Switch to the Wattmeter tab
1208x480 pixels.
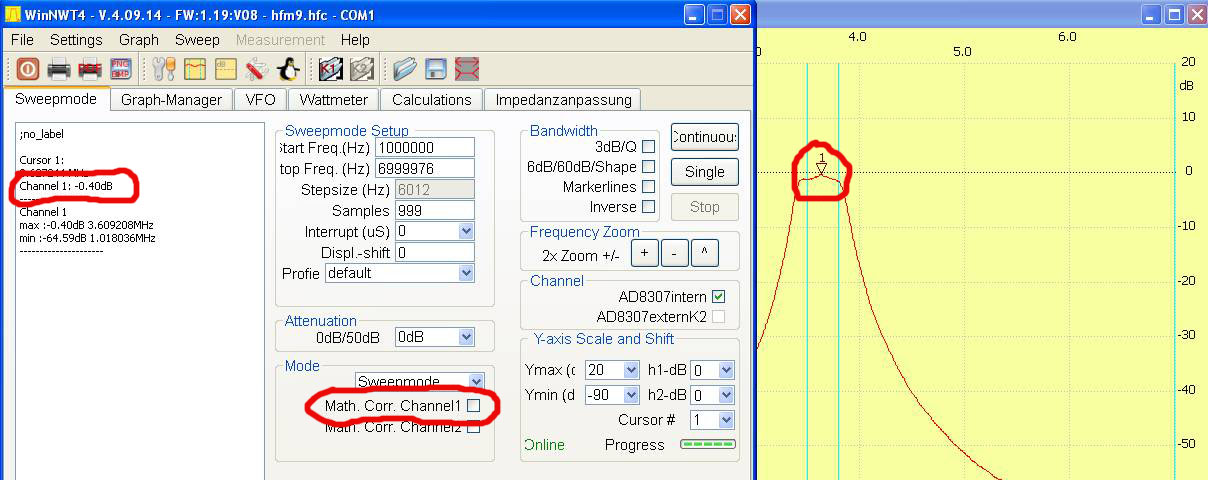[334, 100]
